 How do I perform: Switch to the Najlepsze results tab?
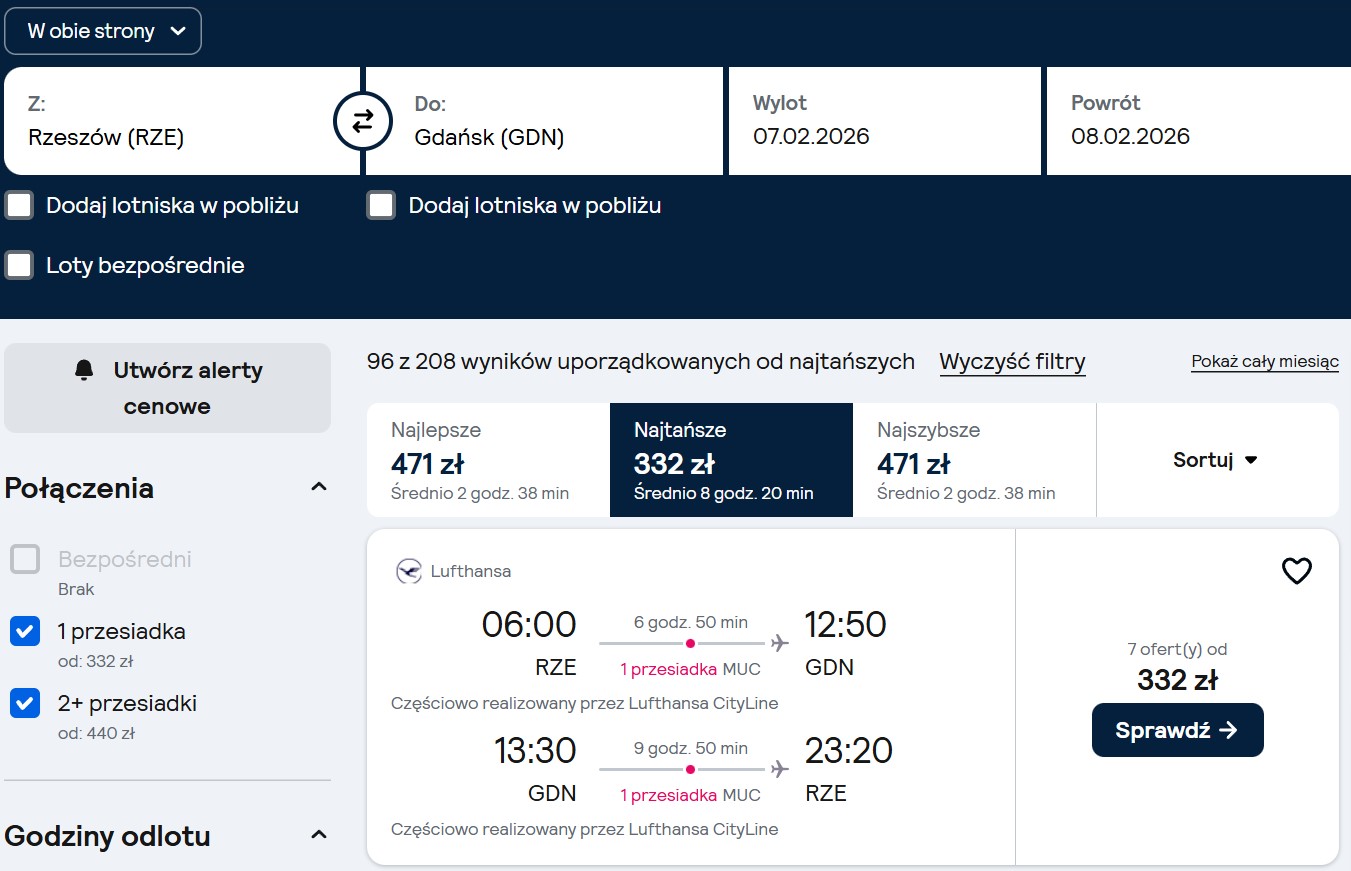[x=488, y=460]
